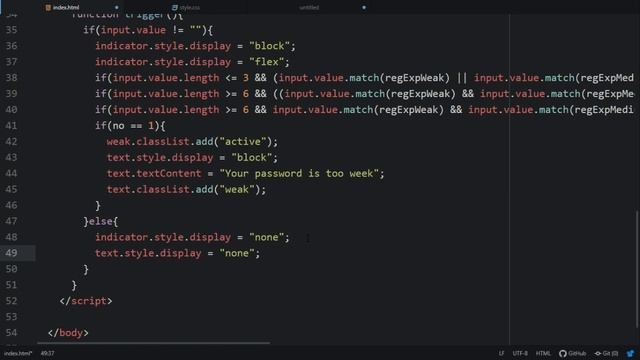Click the "none" string on line 48
Screen dimensions: 640x360
(267, 237)
